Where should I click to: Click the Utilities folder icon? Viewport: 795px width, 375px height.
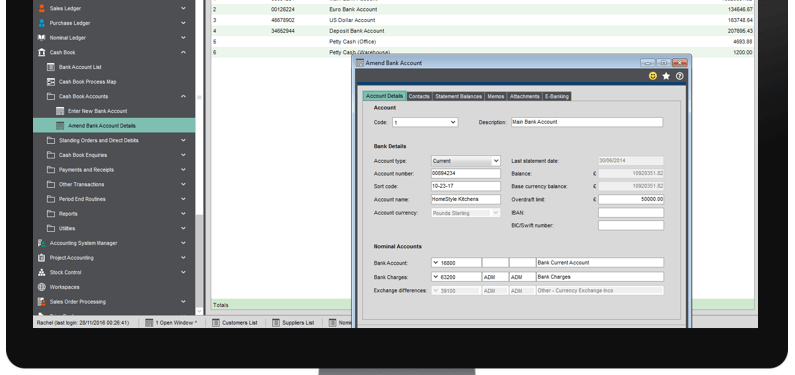coord(51,229)
